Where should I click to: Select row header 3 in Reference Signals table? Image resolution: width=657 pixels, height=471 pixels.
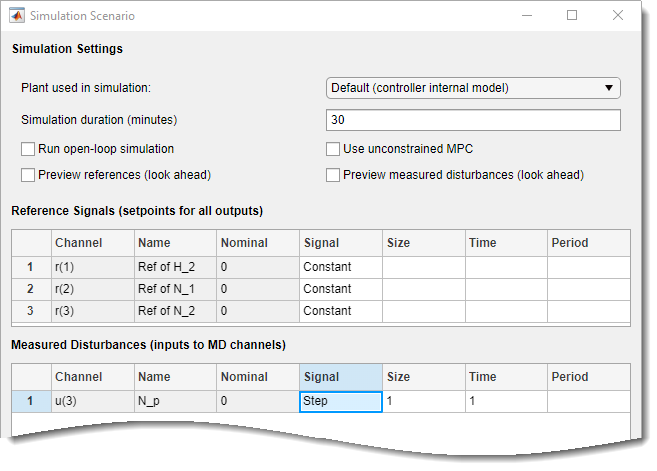pos(31,311)
